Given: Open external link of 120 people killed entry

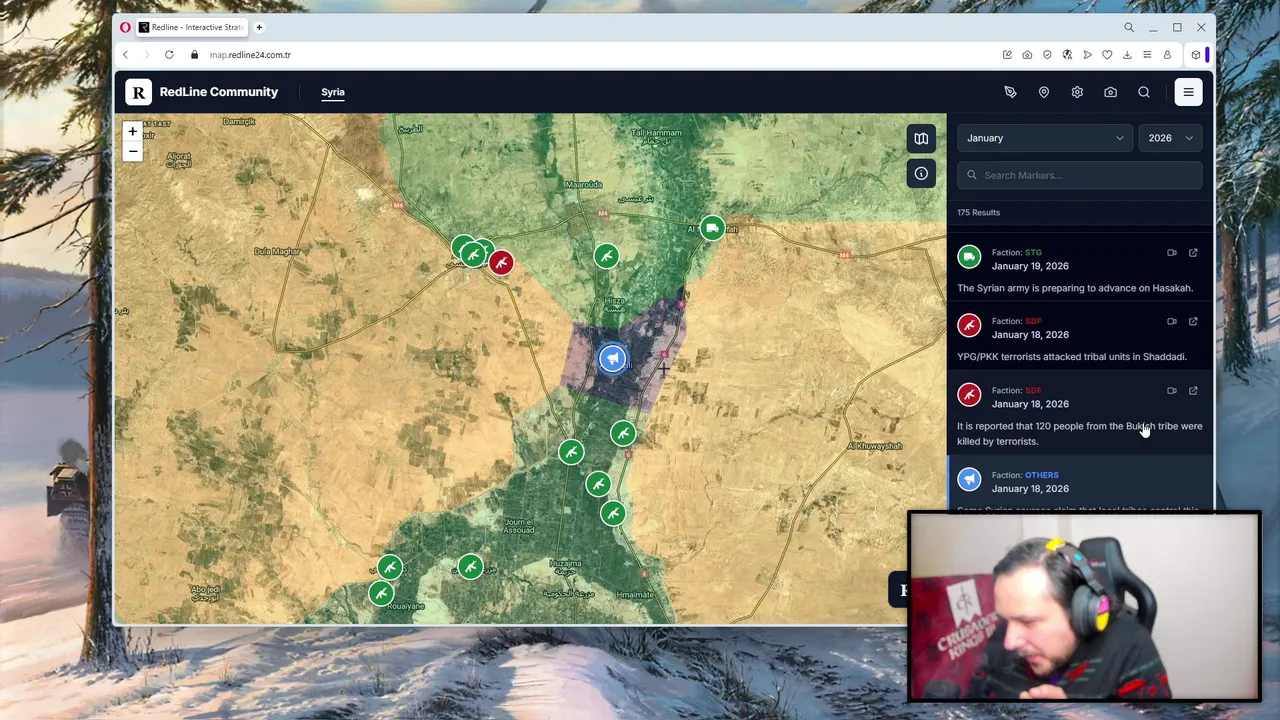Looking at the screenshot, I should (x=1193, y=391).
